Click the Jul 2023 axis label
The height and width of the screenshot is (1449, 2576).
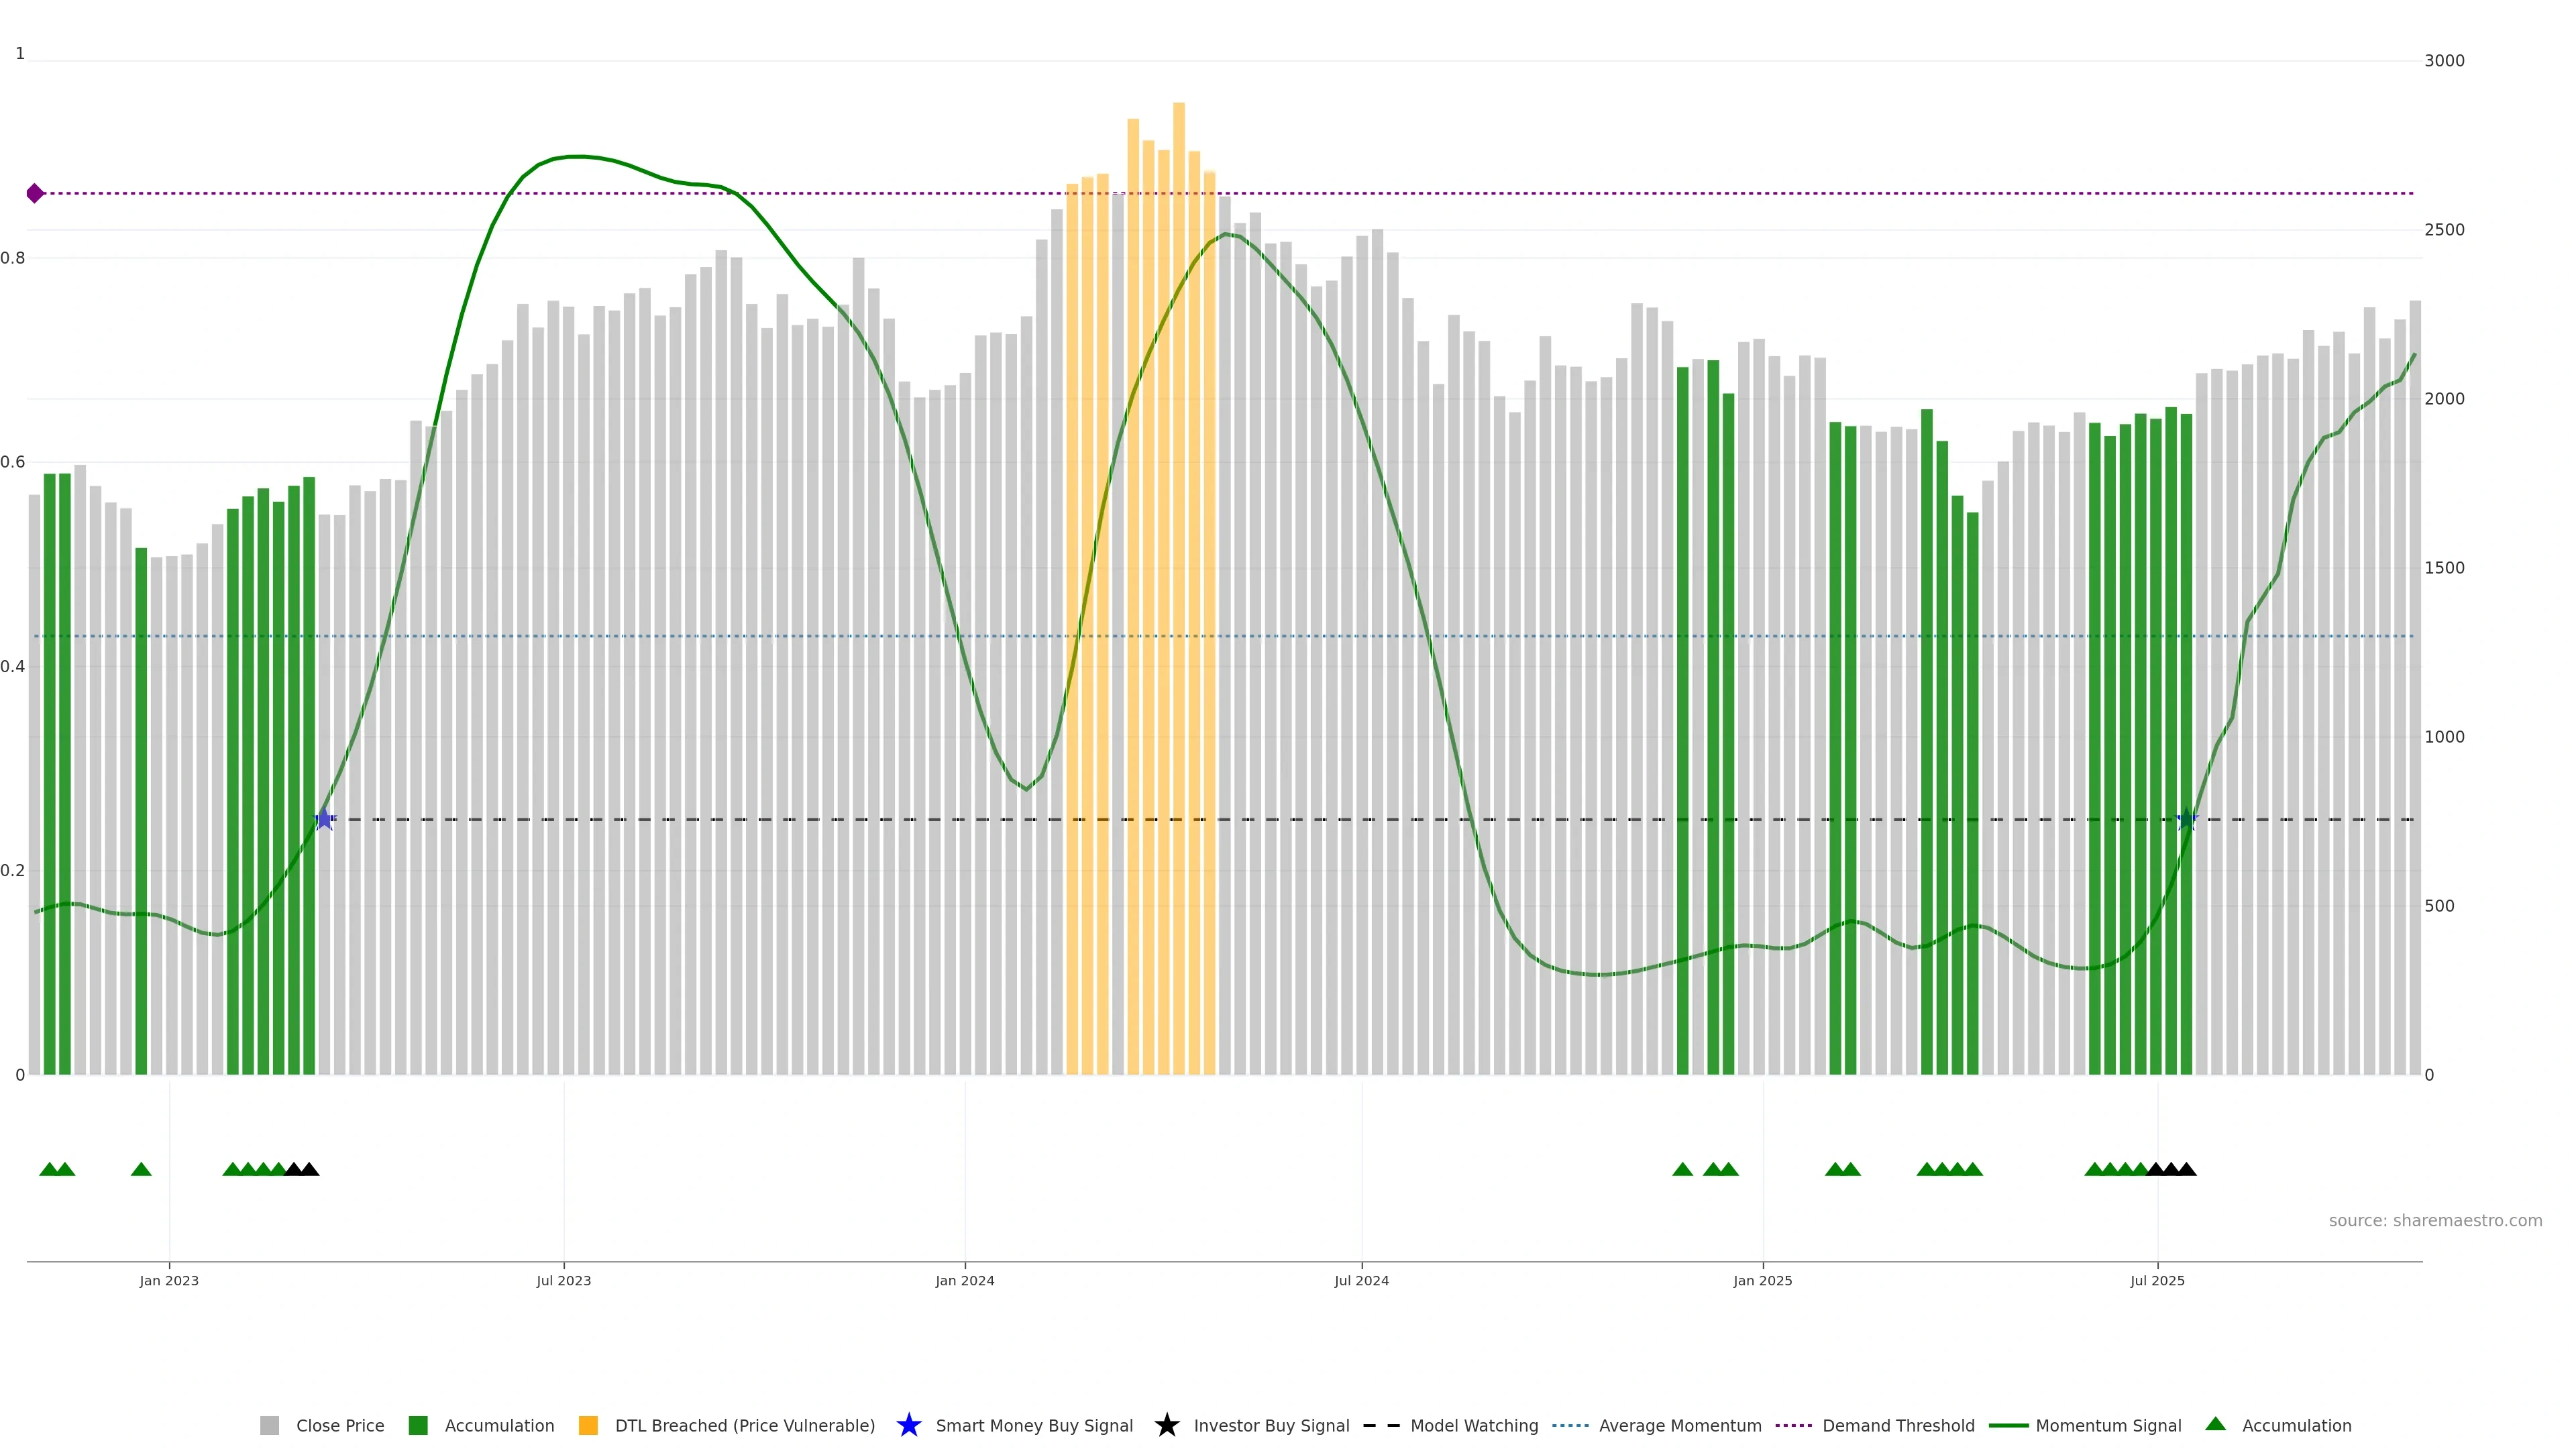563,1280
